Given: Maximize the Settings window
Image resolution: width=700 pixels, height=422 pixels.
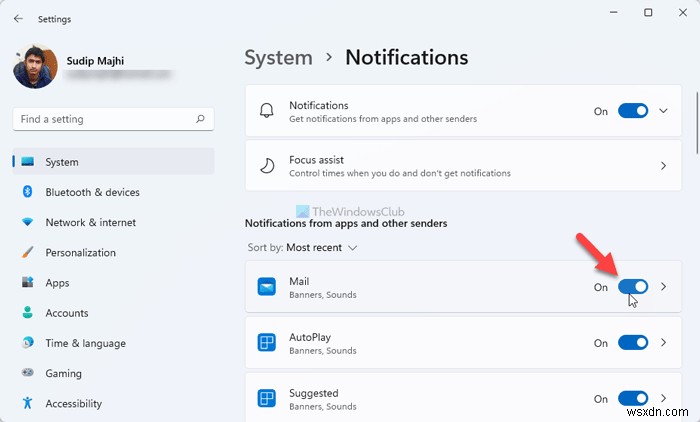Looking at the screenshot, I should pyautogui.click(x=648, y=13).
